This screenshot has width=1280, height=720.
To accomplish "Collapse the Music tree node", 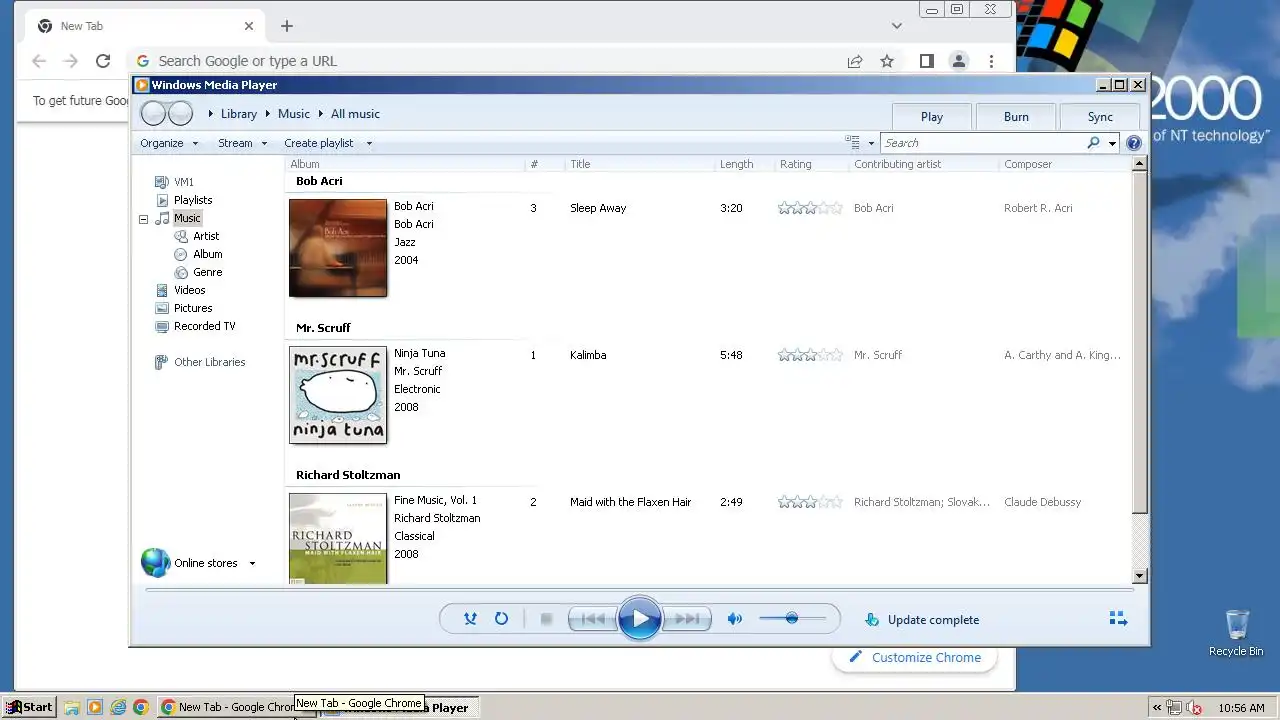I will tap(143, 219).
